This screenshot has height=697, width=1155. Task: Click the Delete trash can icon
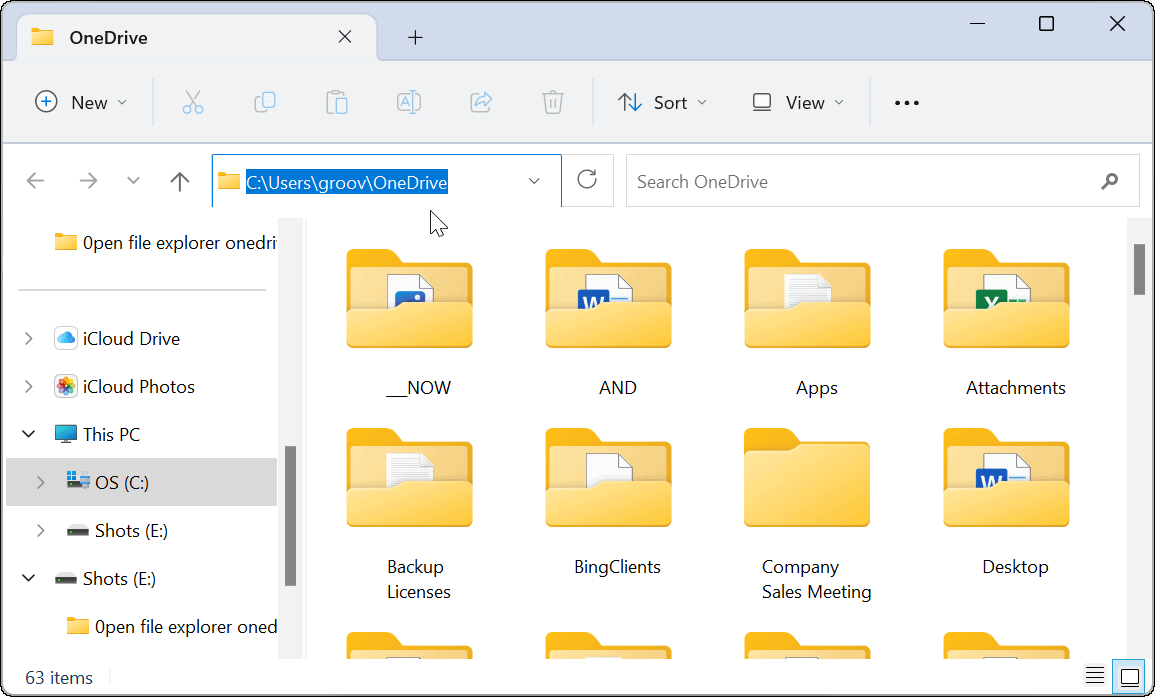(552, 102)
